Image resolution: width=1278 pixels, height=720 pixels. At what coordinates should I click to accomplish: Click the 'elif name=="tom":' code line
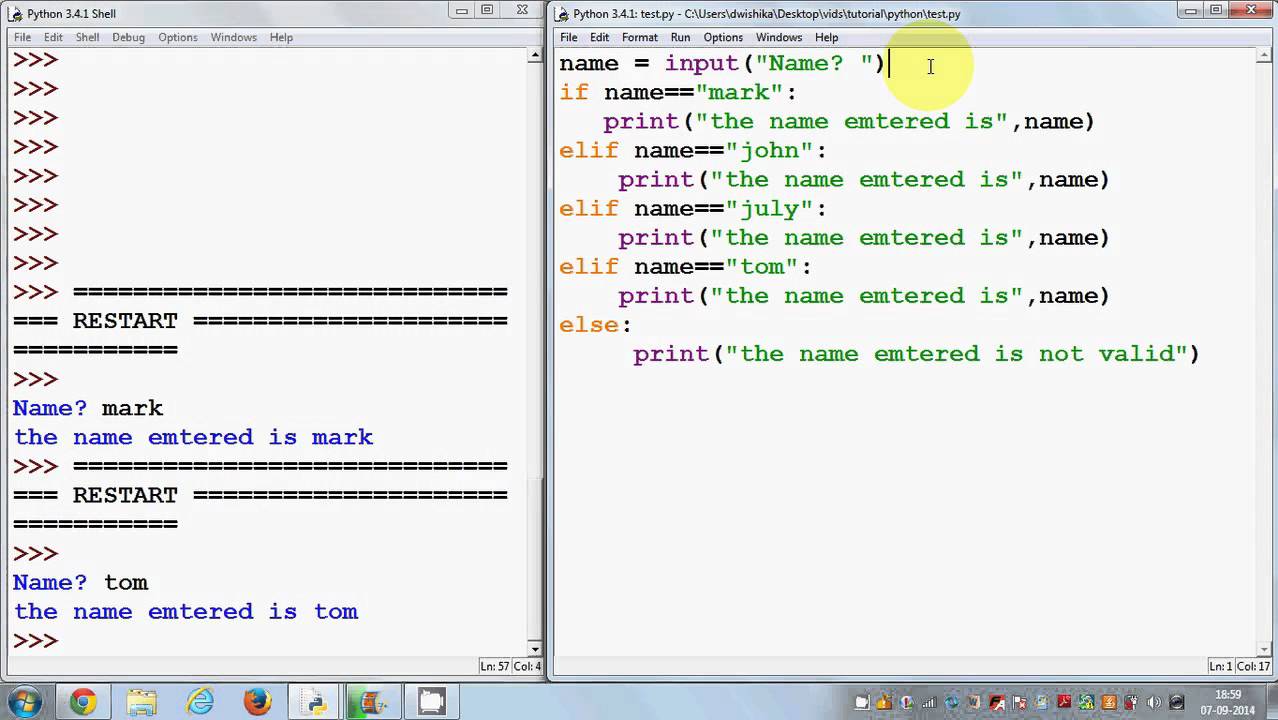tap(685, 266)
